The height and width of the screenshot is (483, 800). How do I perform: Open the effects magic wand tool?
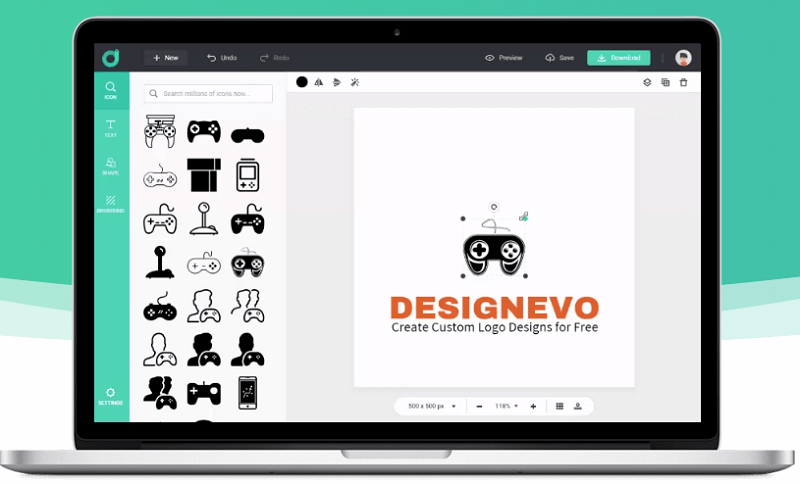pyautogui.click(x=354, y=82)
